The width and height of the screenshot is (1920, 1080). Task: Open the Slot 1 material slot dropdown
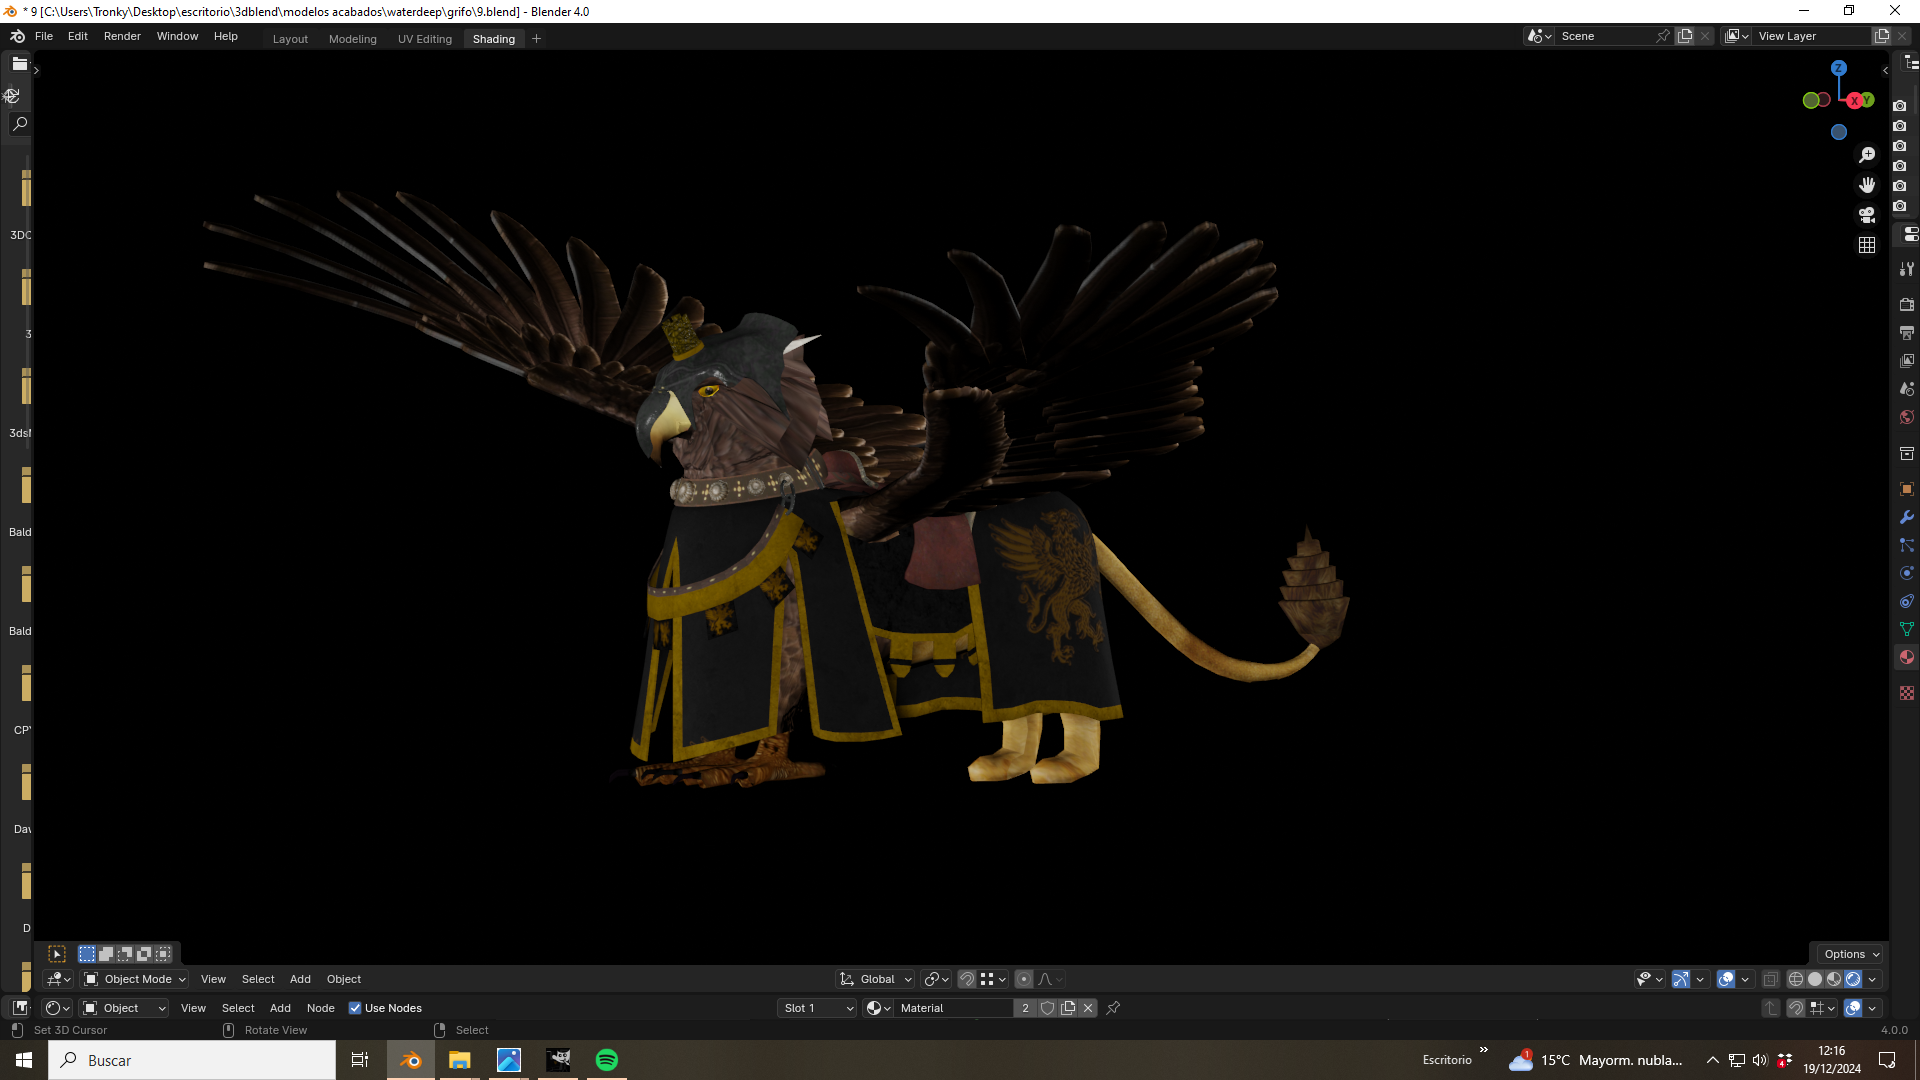click(818, 1008)
